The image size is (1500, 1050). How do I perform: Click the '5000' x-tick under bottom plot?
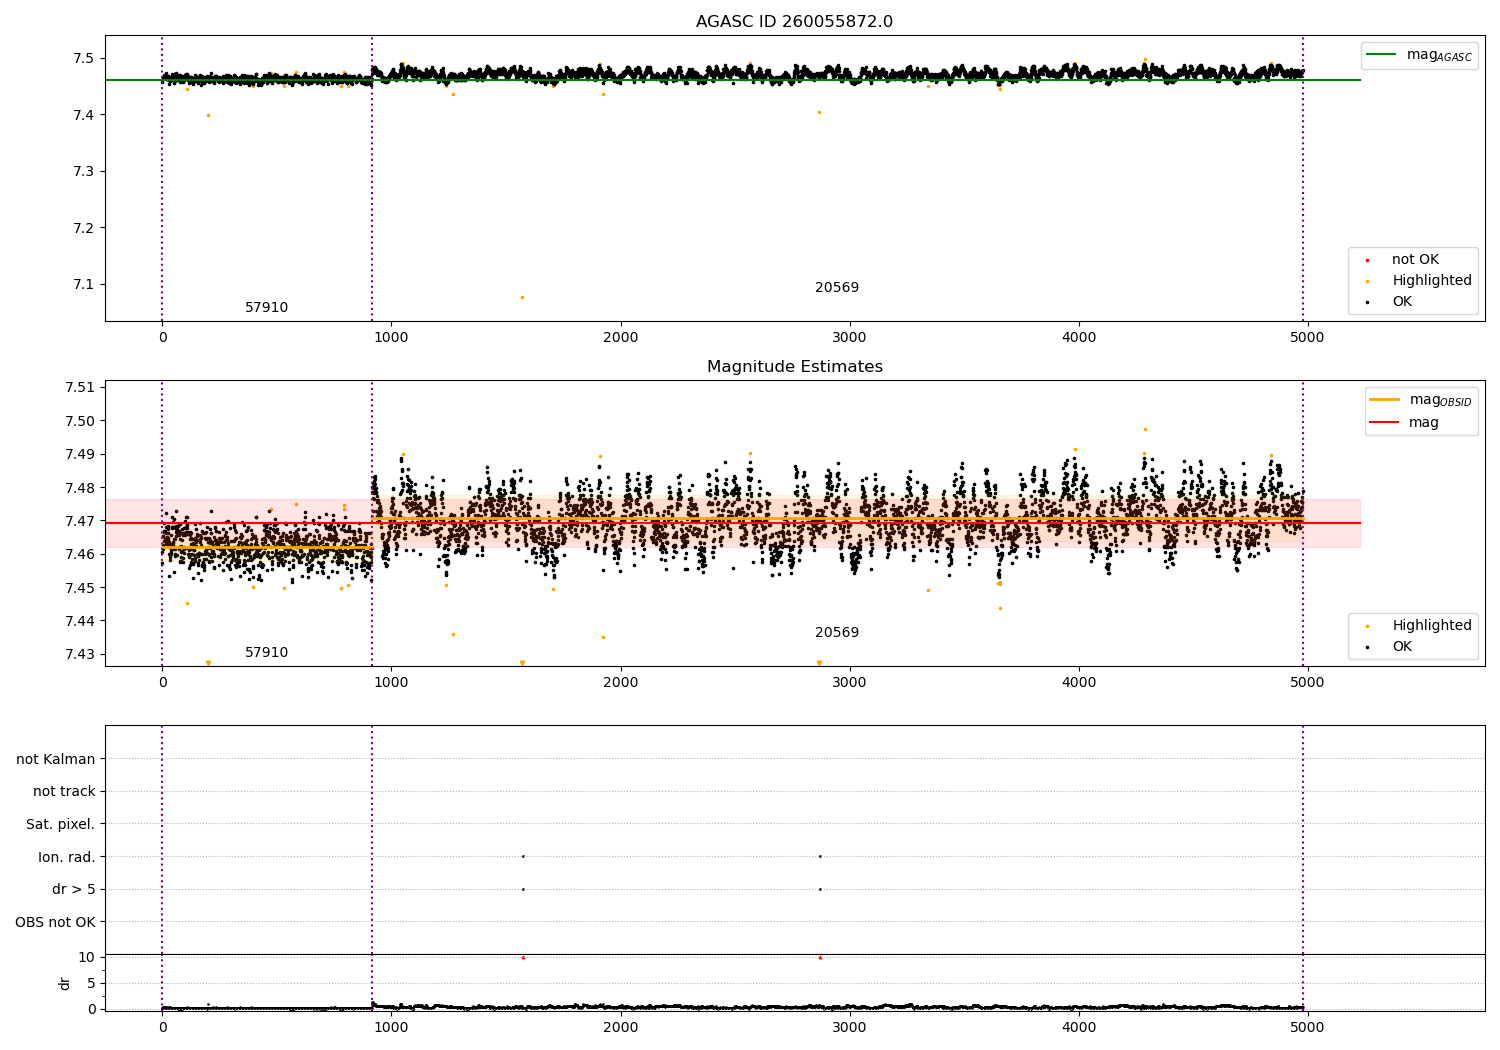click(1308, 1027)
